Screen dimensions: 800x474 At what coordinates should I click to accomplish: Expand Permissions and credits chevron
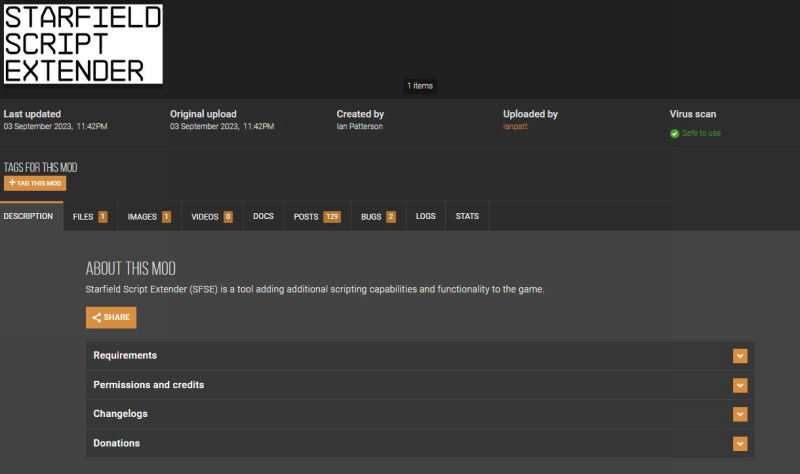[x=740, y=385]
